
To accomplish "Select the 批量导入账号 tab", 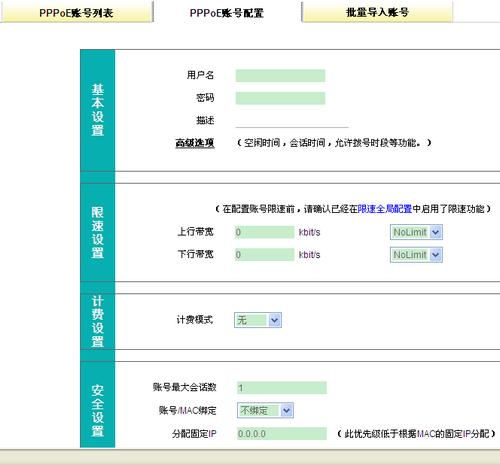I will tap(377, 12).
